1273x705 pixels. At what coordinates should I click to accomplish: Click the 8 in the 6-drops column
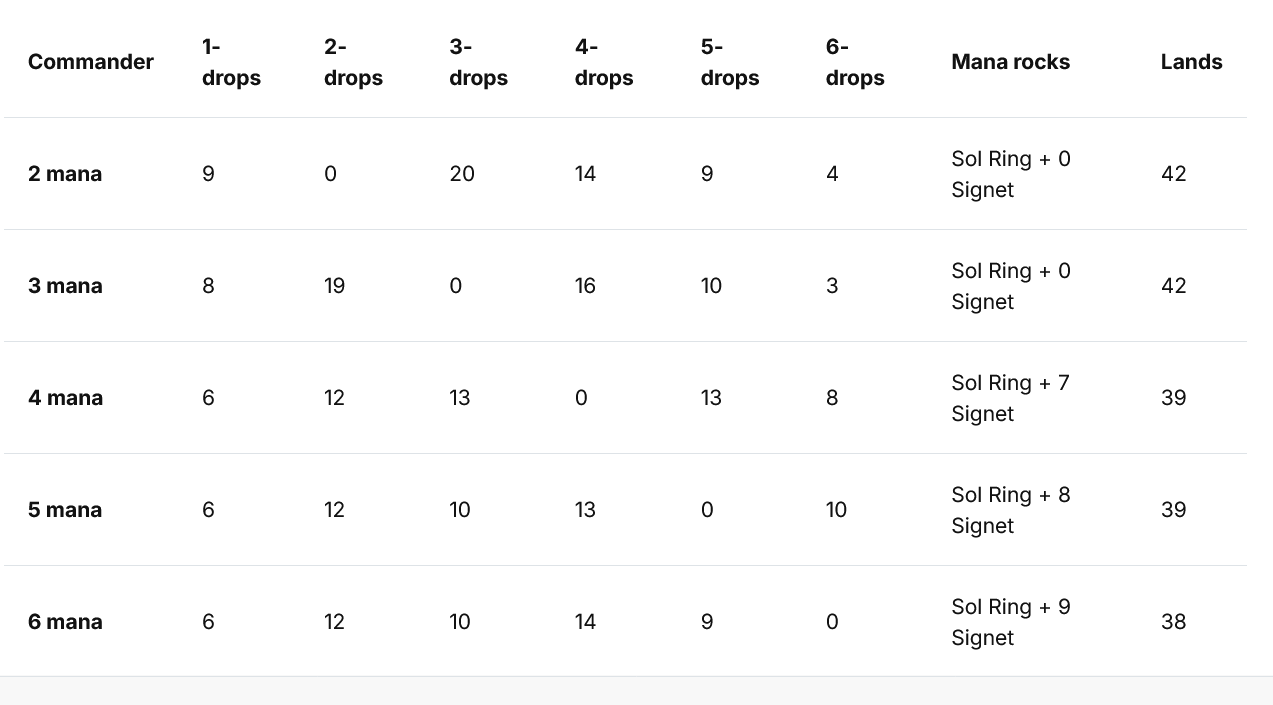coord(832,398)
